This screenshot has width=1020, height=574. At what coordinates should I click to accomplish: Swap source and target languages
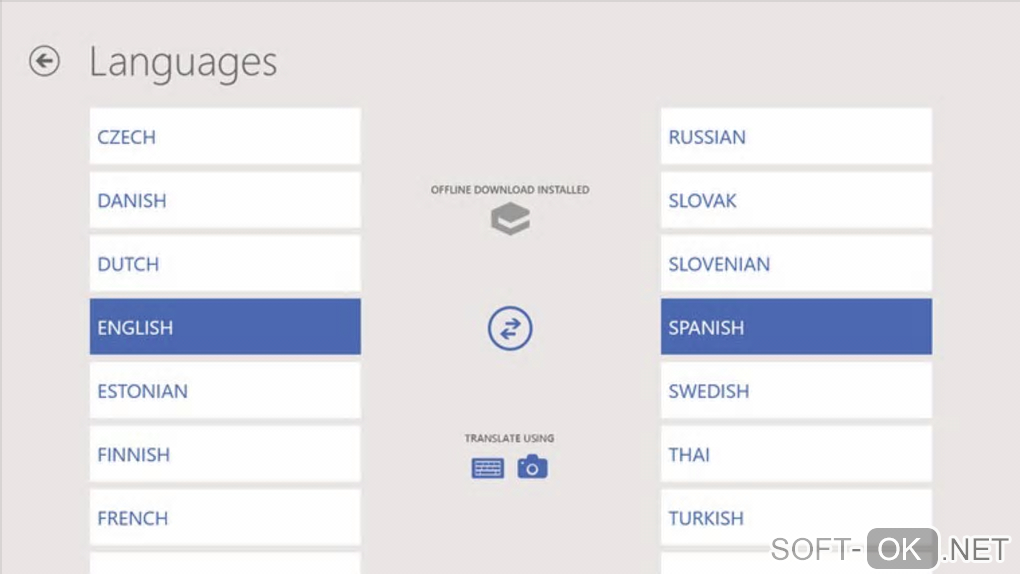point(510,328)
